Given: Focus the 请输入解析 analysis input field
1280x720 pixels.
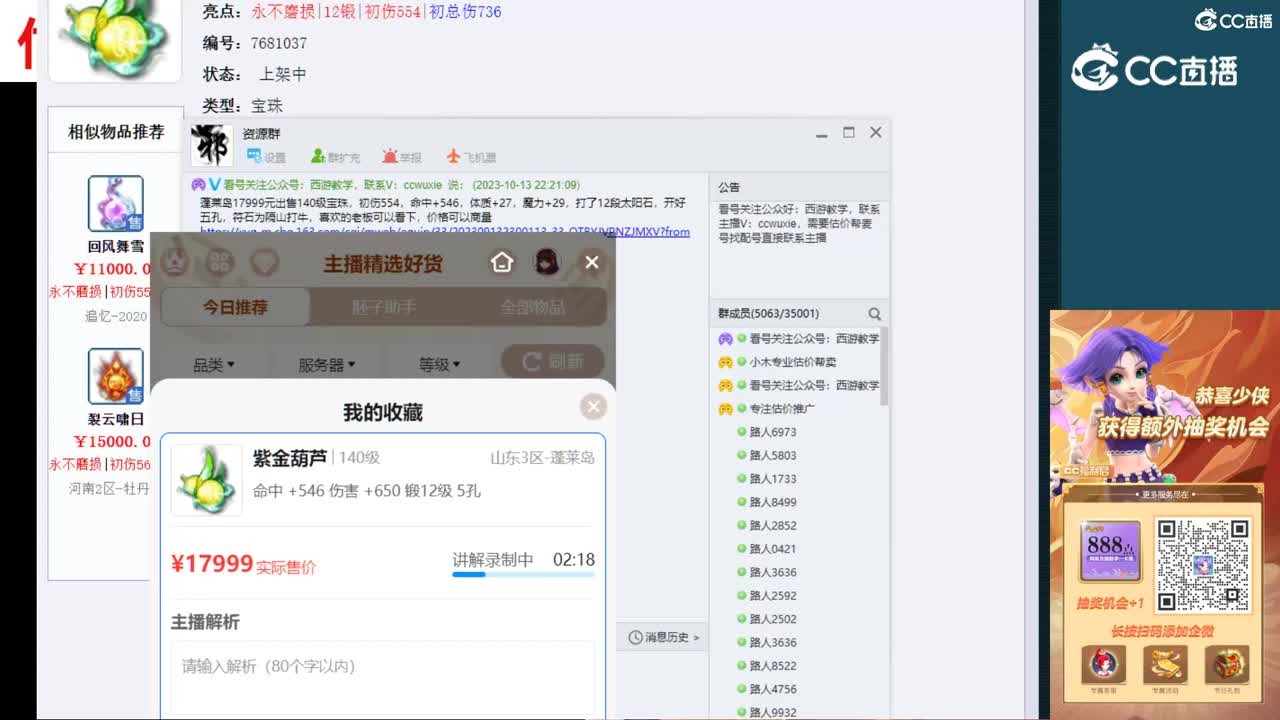Looking at the screenshot, I should pyautogui.click(x=383, y=677).
